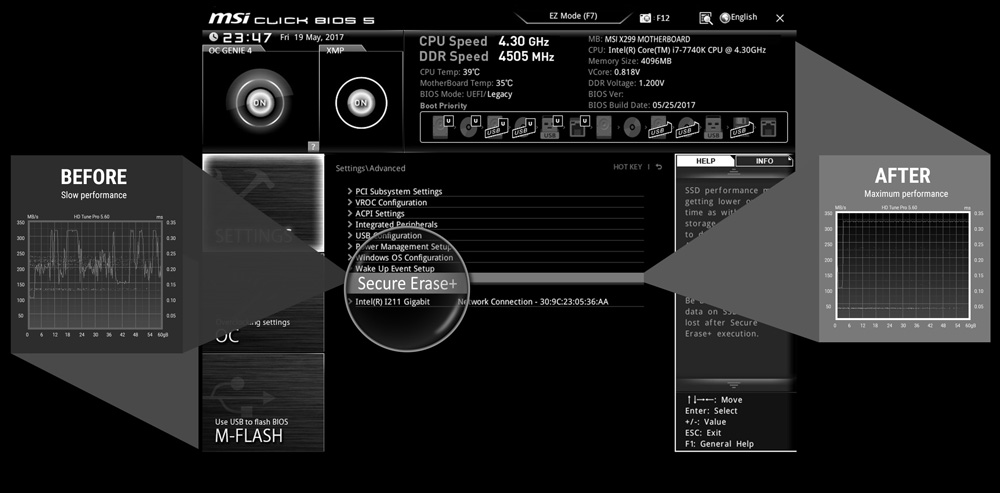Screen dimensions: 1000x493
Task: Switch to the HELP tab
Action: coord(705,161)
